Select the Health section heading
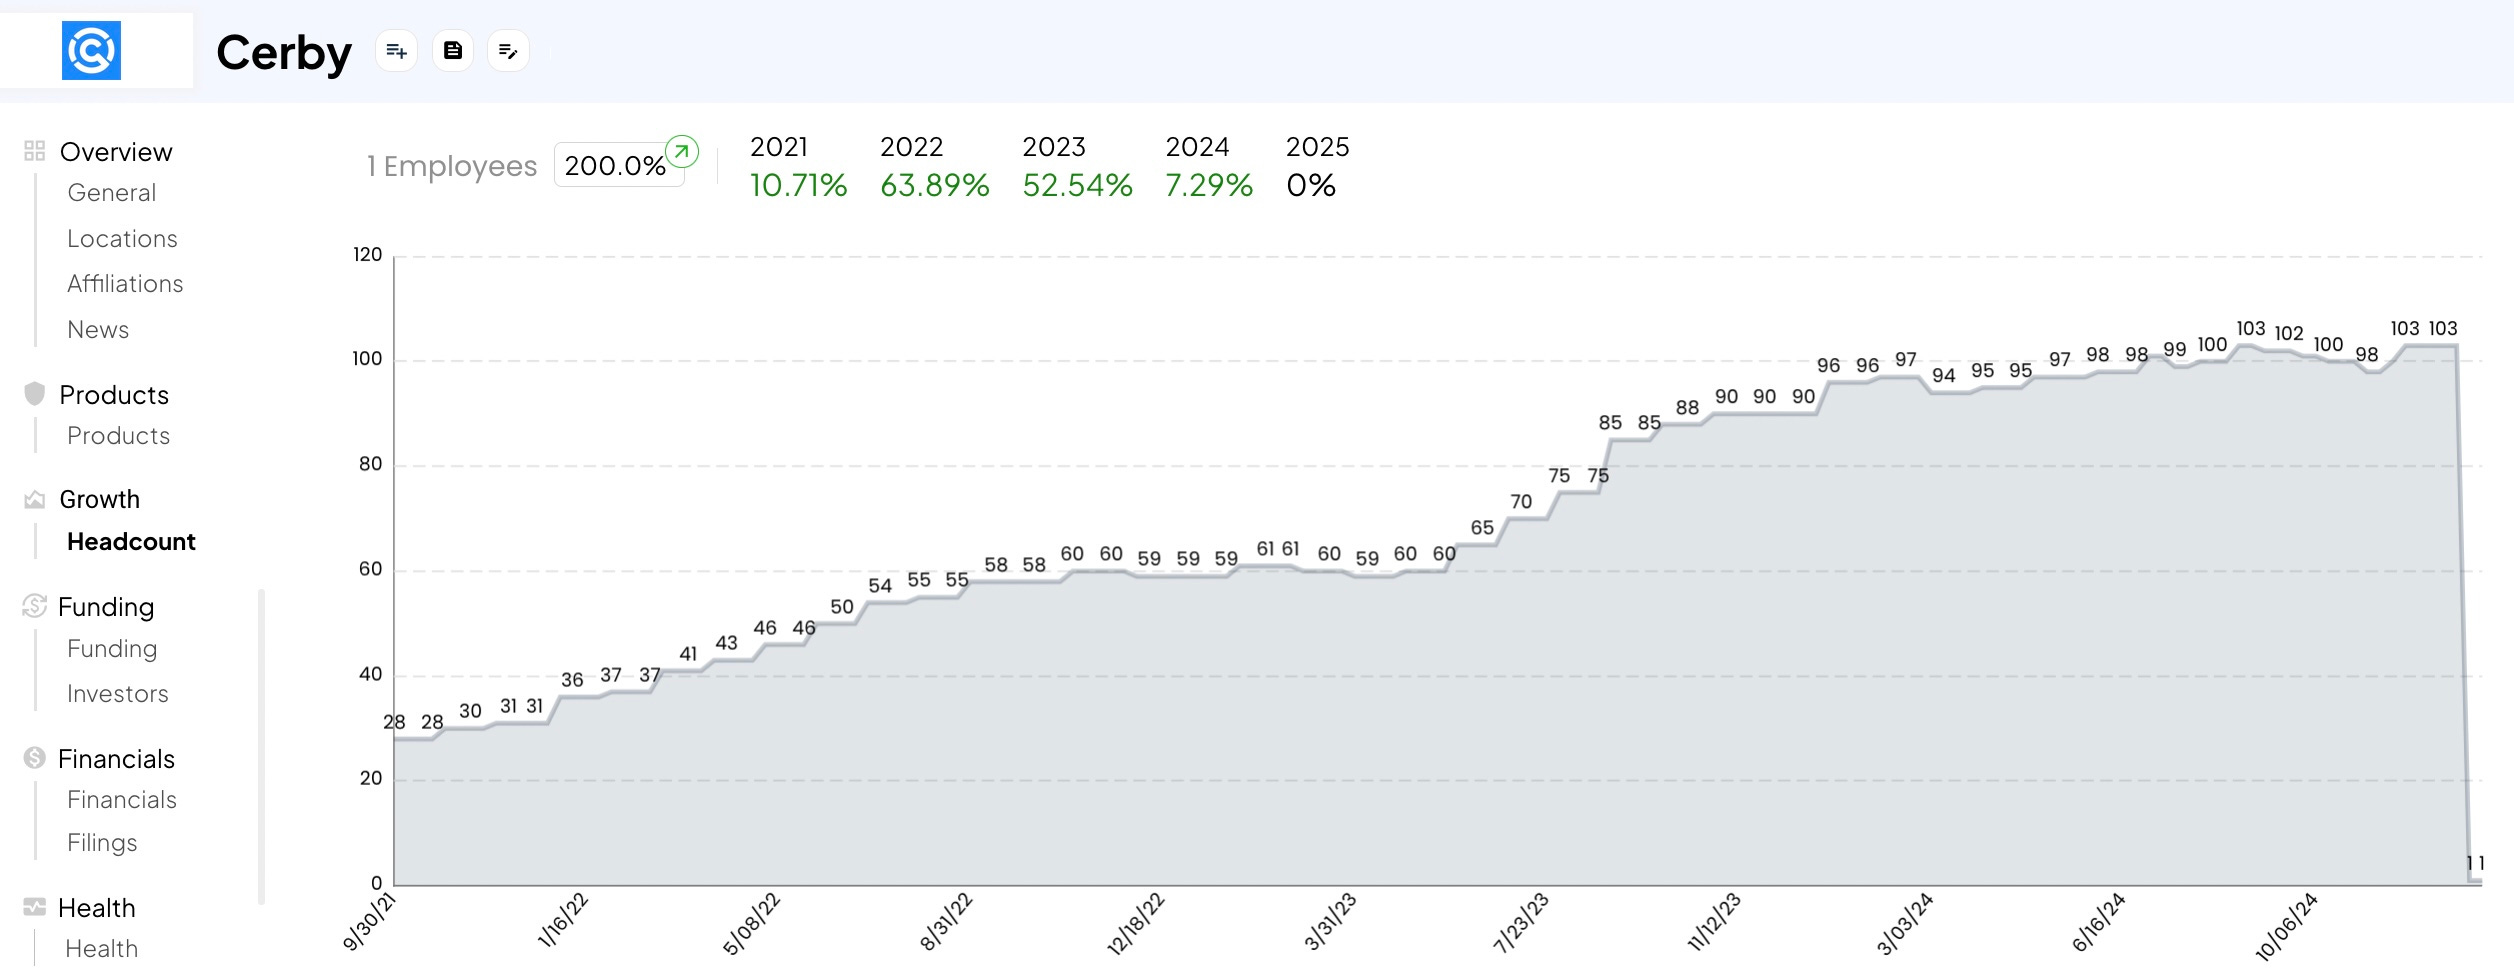The width and height of the screenshot is (2514, 974). tap(97, 908)
